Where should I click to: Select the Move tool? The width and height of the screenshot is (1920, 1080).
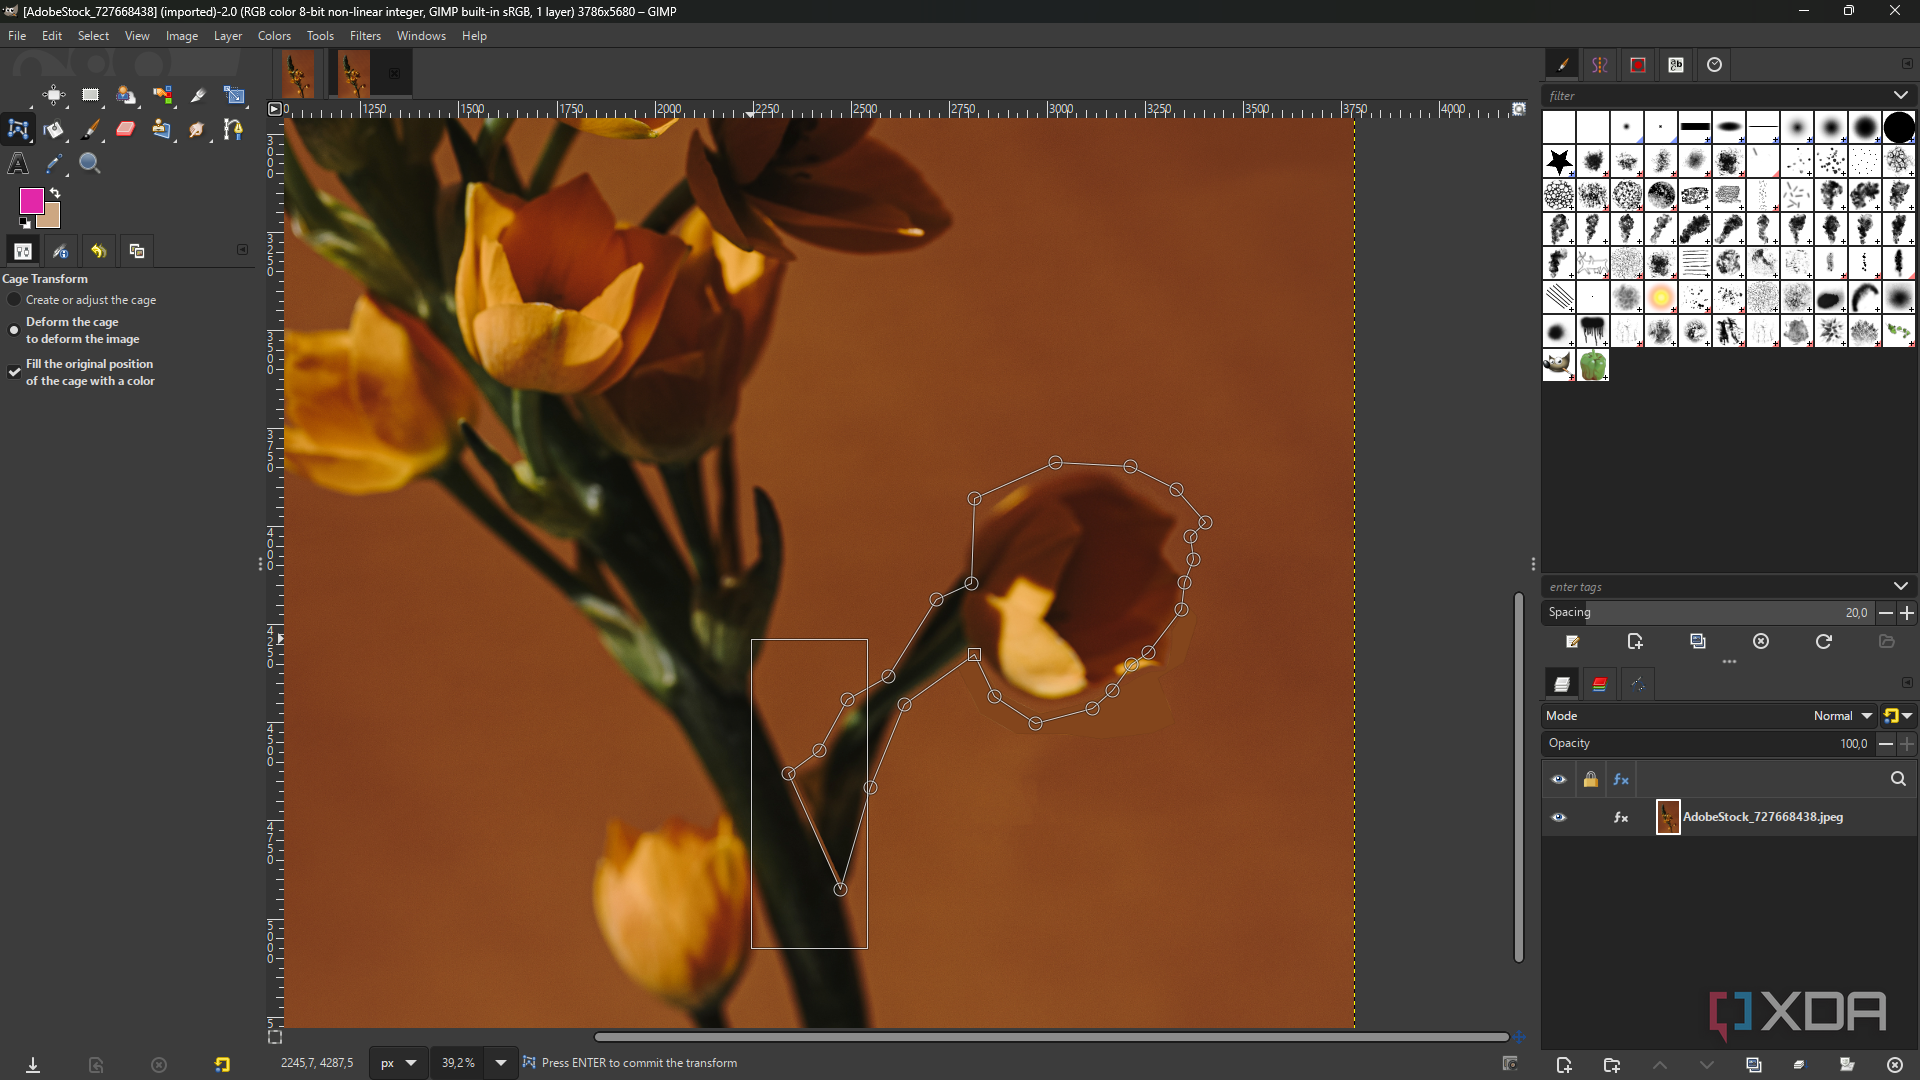click(x=54, y=96)
